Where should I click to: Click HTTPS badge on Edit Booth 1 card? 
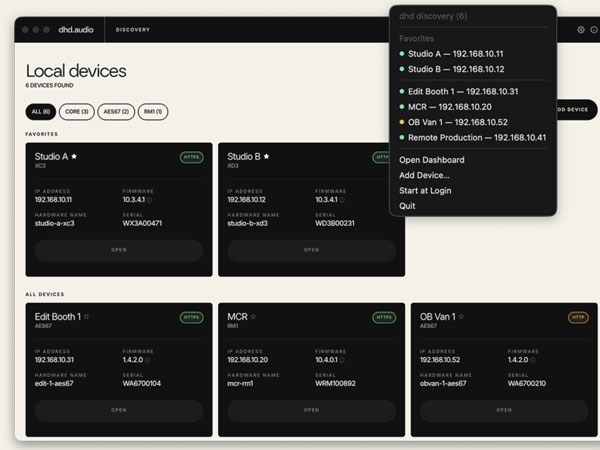(x=191, y=317)
